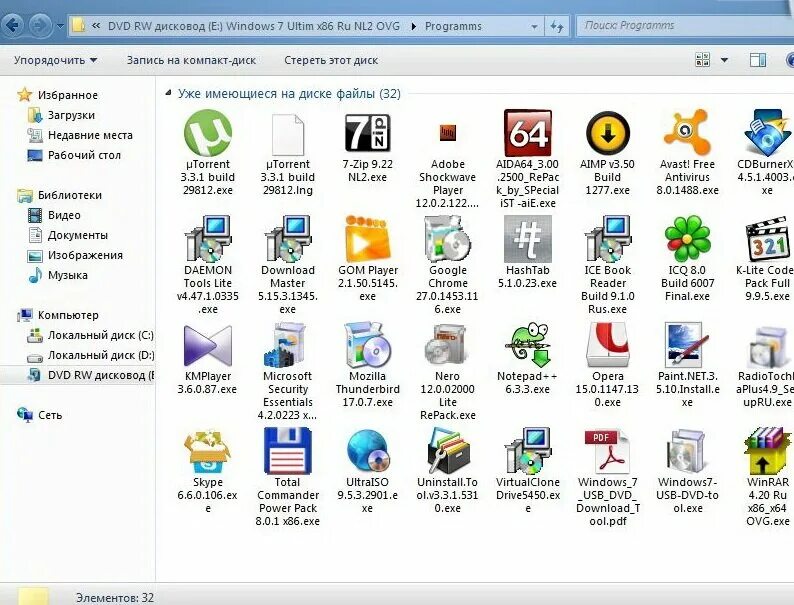Select the WinRAR 4.20 Ru icon

click(x=768, y=451)
